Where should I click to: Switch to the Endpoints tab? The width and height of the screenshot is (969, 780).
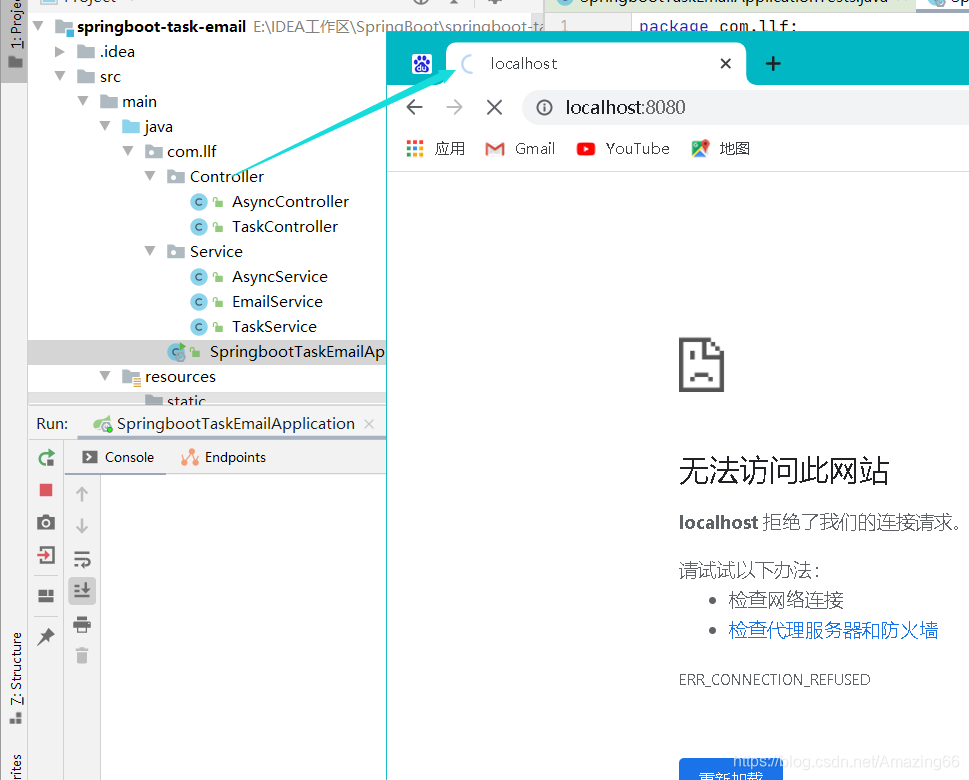[x=224, y=457]
